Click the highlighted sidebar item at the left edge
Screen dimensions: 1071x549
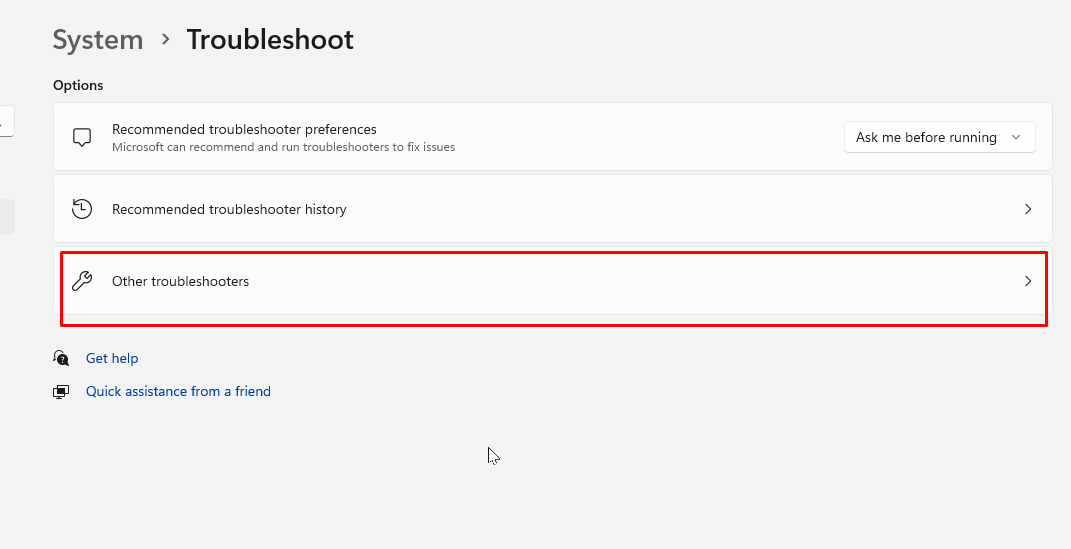click(6, 216)
